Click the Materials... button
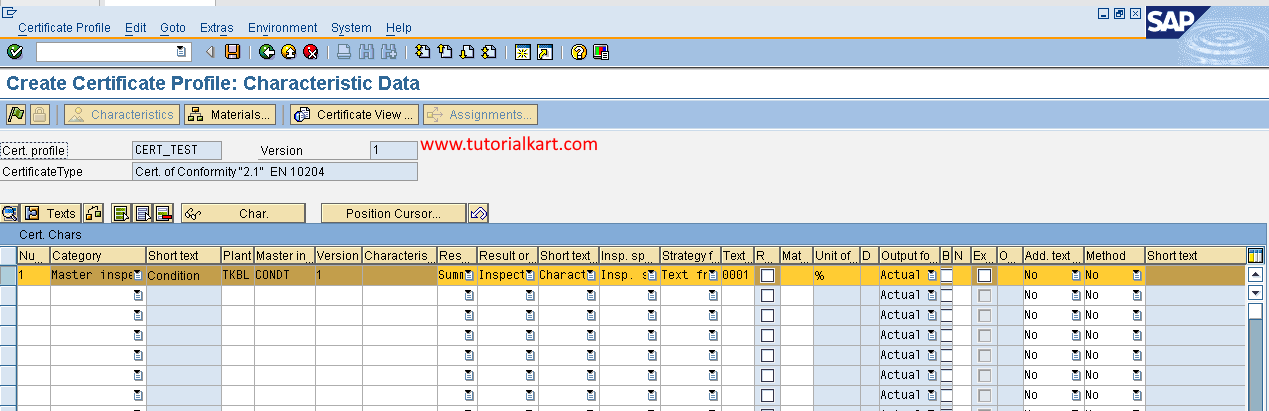The width and height of the screenshot is (1269, 411). point(230,115)
